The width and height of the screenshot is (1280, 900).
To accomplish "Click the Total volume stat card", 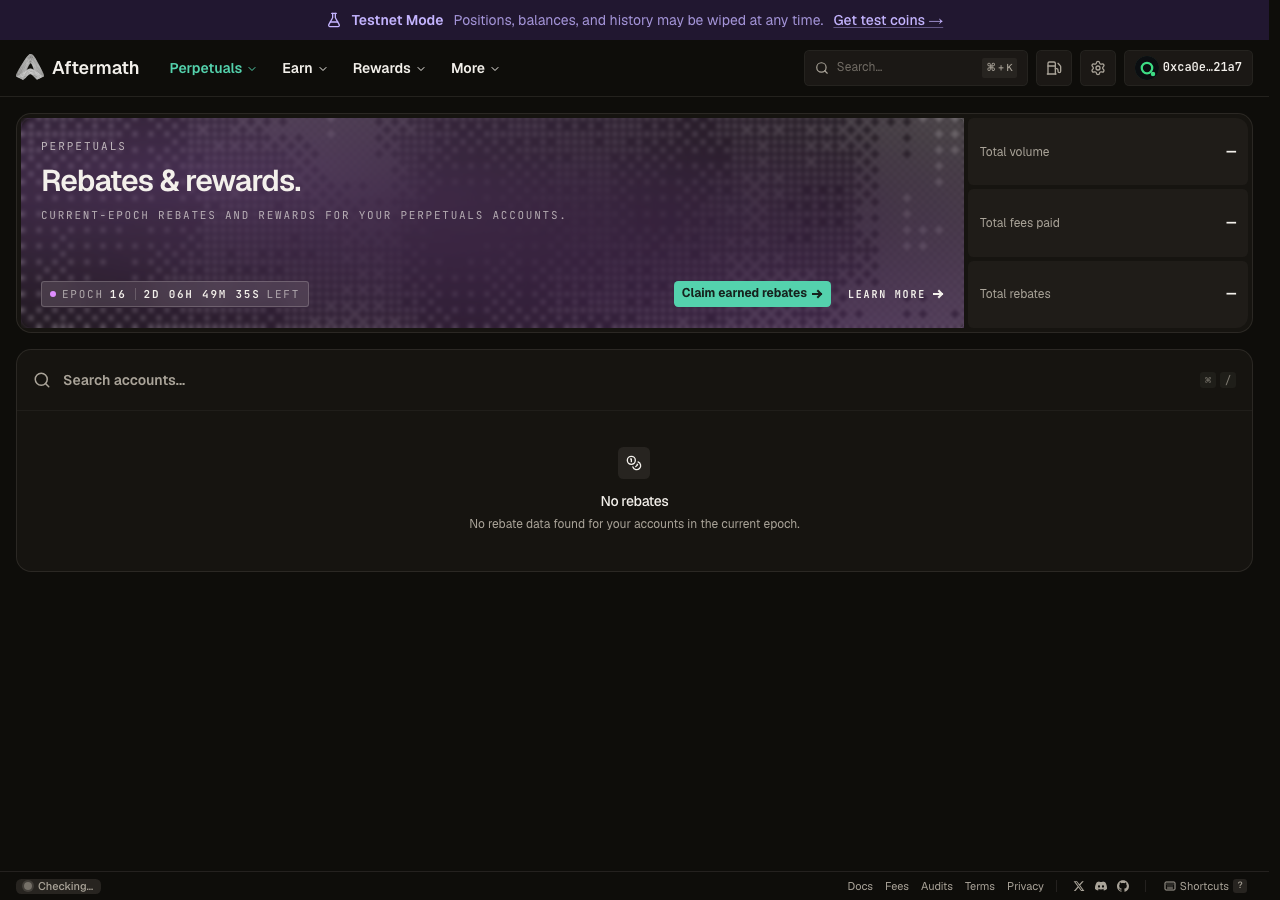I will click(1108, 152).
